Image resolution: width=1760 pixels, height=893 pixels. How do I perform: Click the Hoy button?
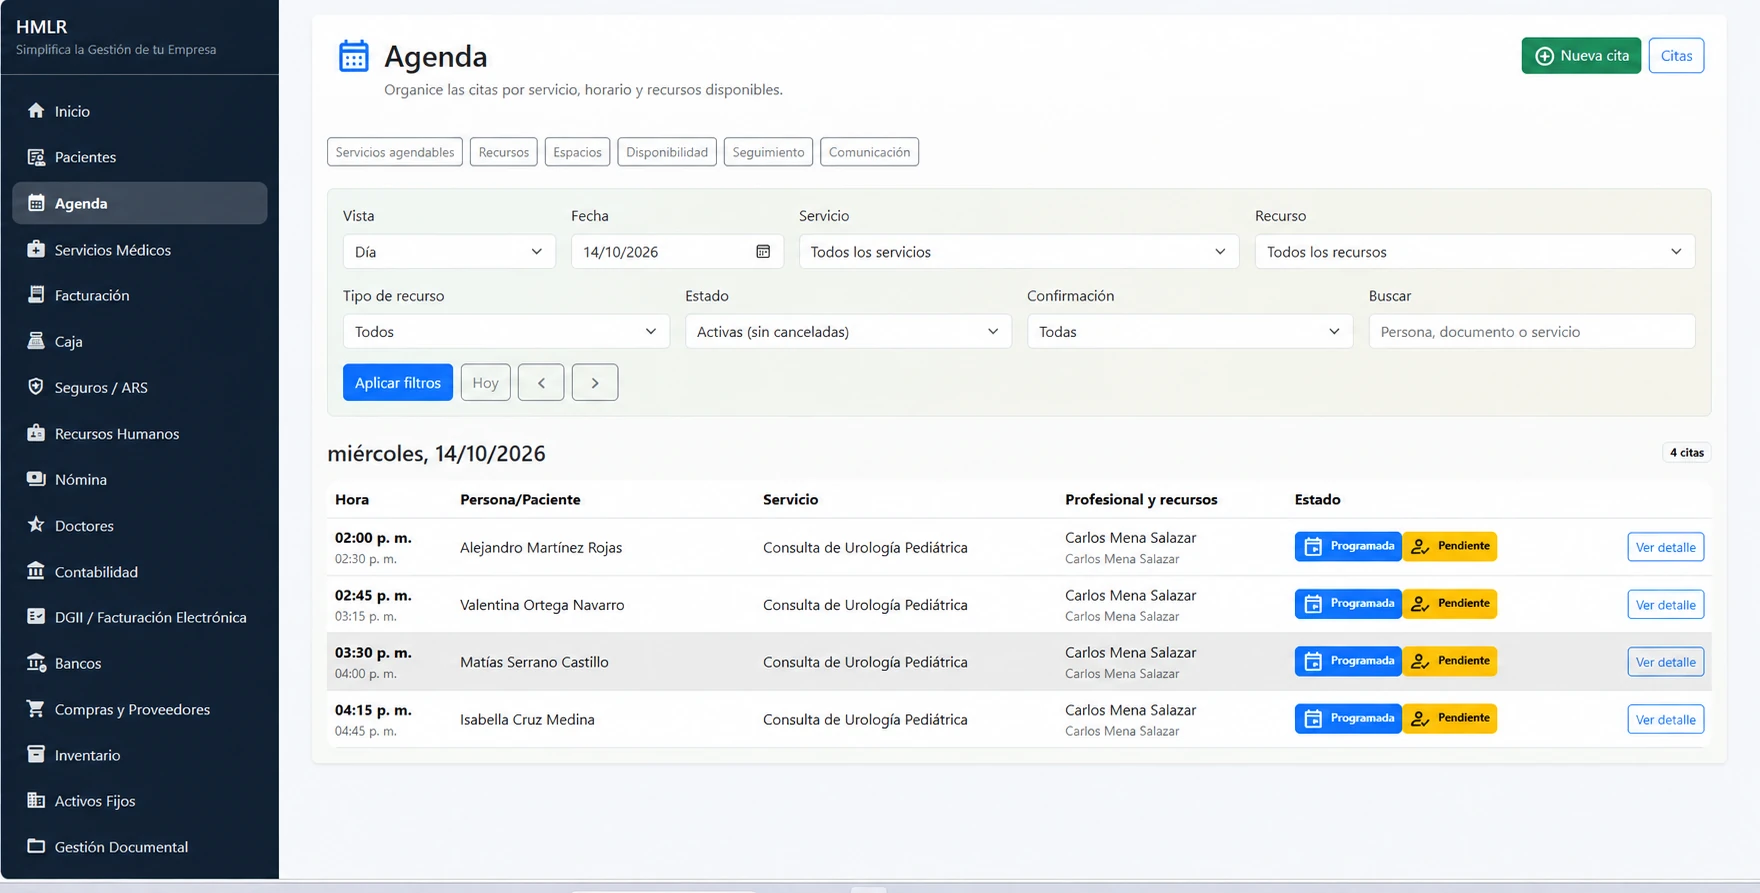(x=485, y=382)
